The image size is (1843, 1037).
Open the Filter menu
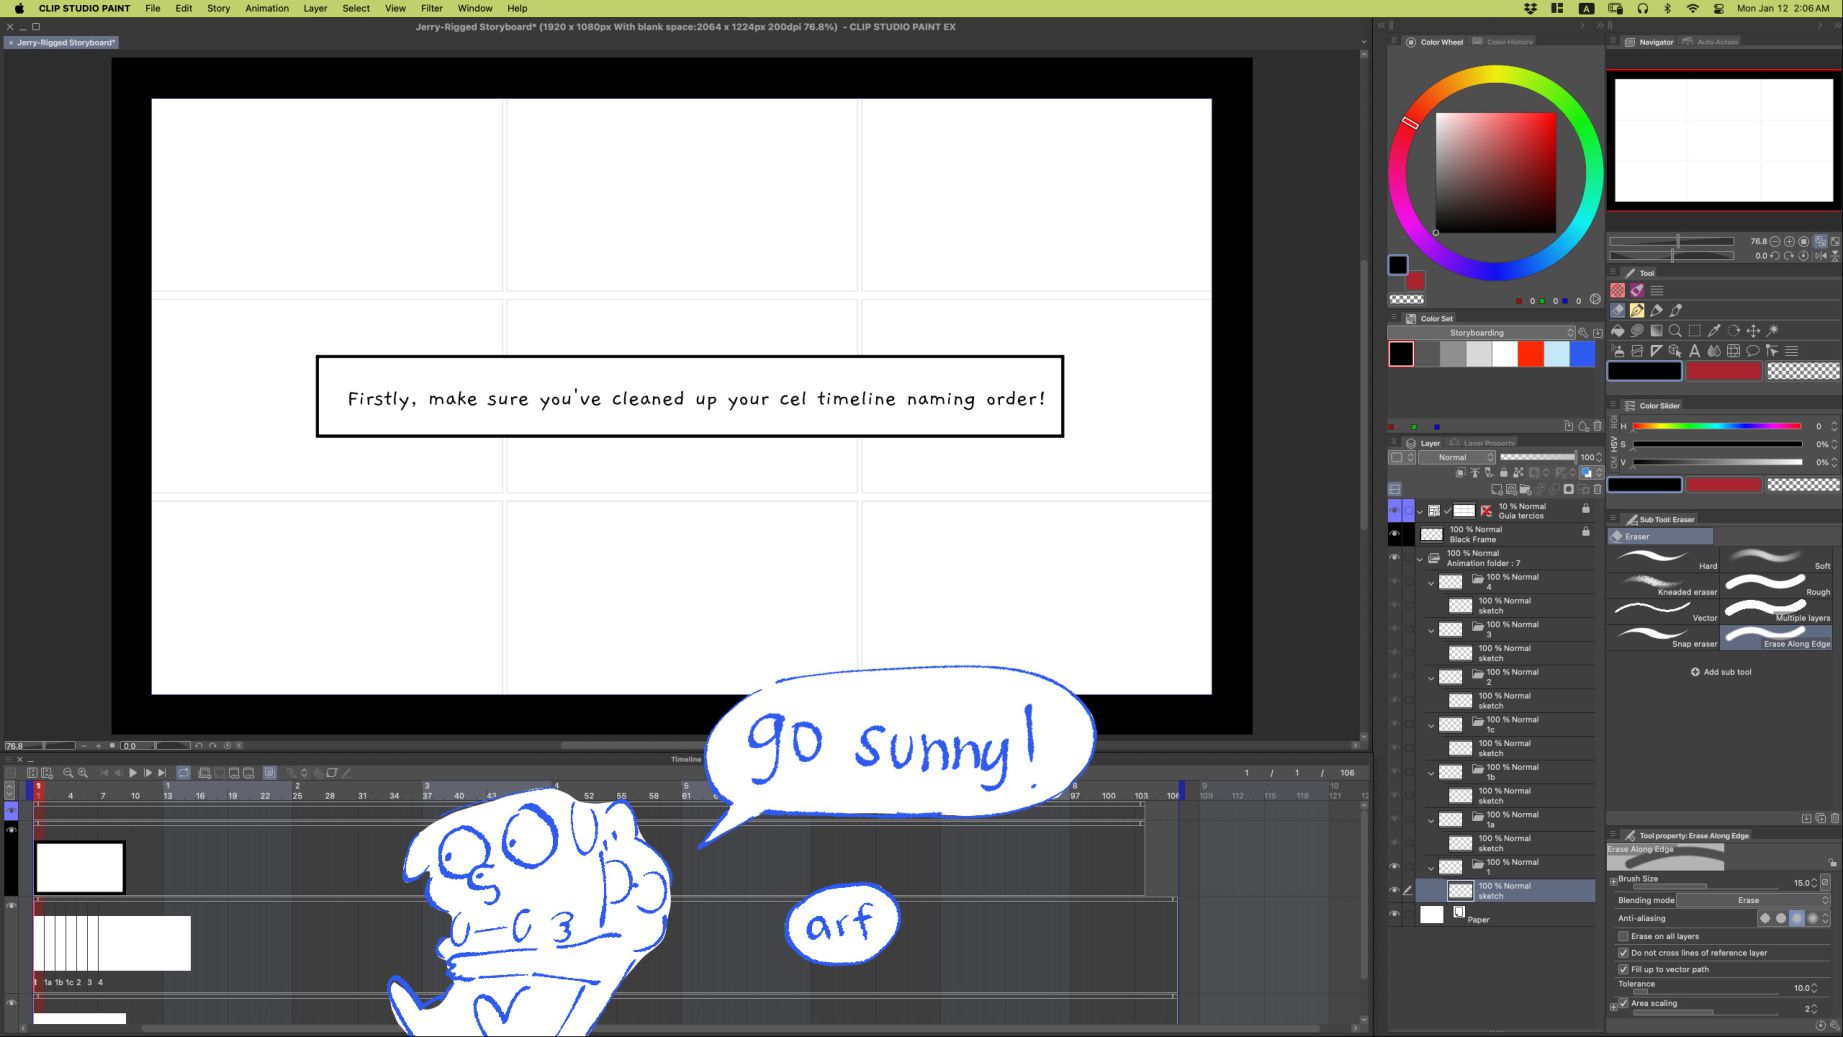point(432,8)
